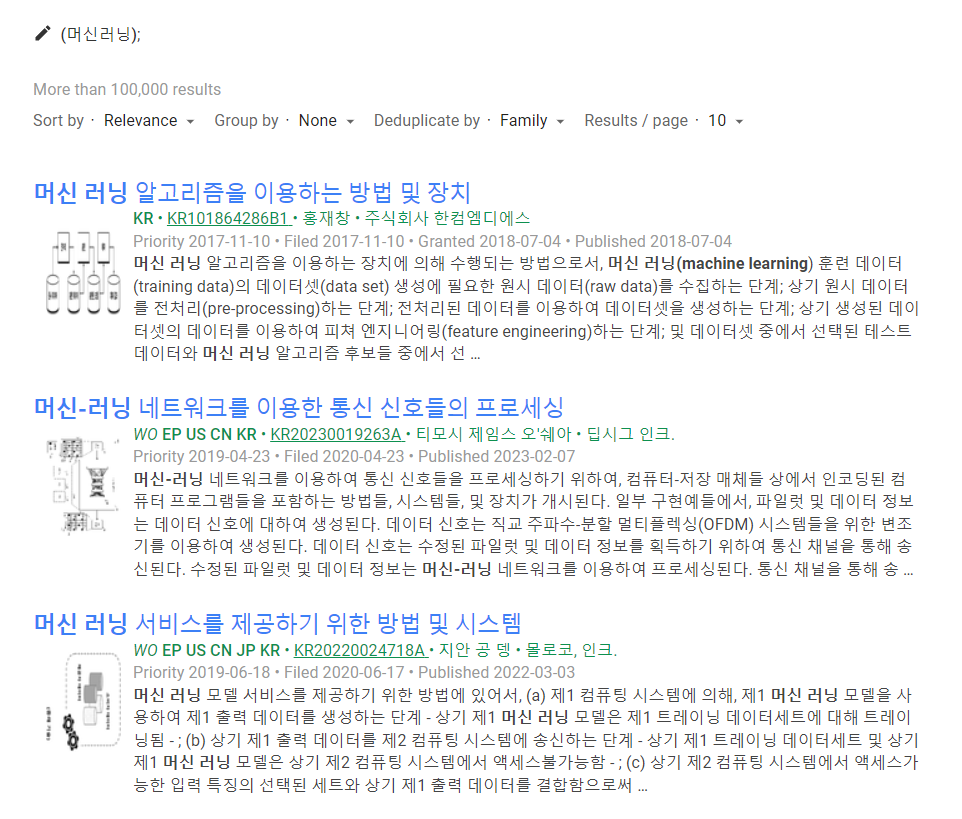Click assignee 주식회사 한컴엠디에스
The image size is (962, 819).
click(x=447, y=218)
